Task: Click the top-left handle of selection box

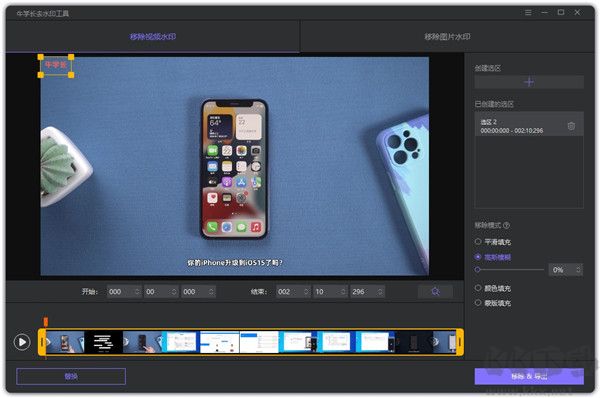Action: click(x=41, y=57)
